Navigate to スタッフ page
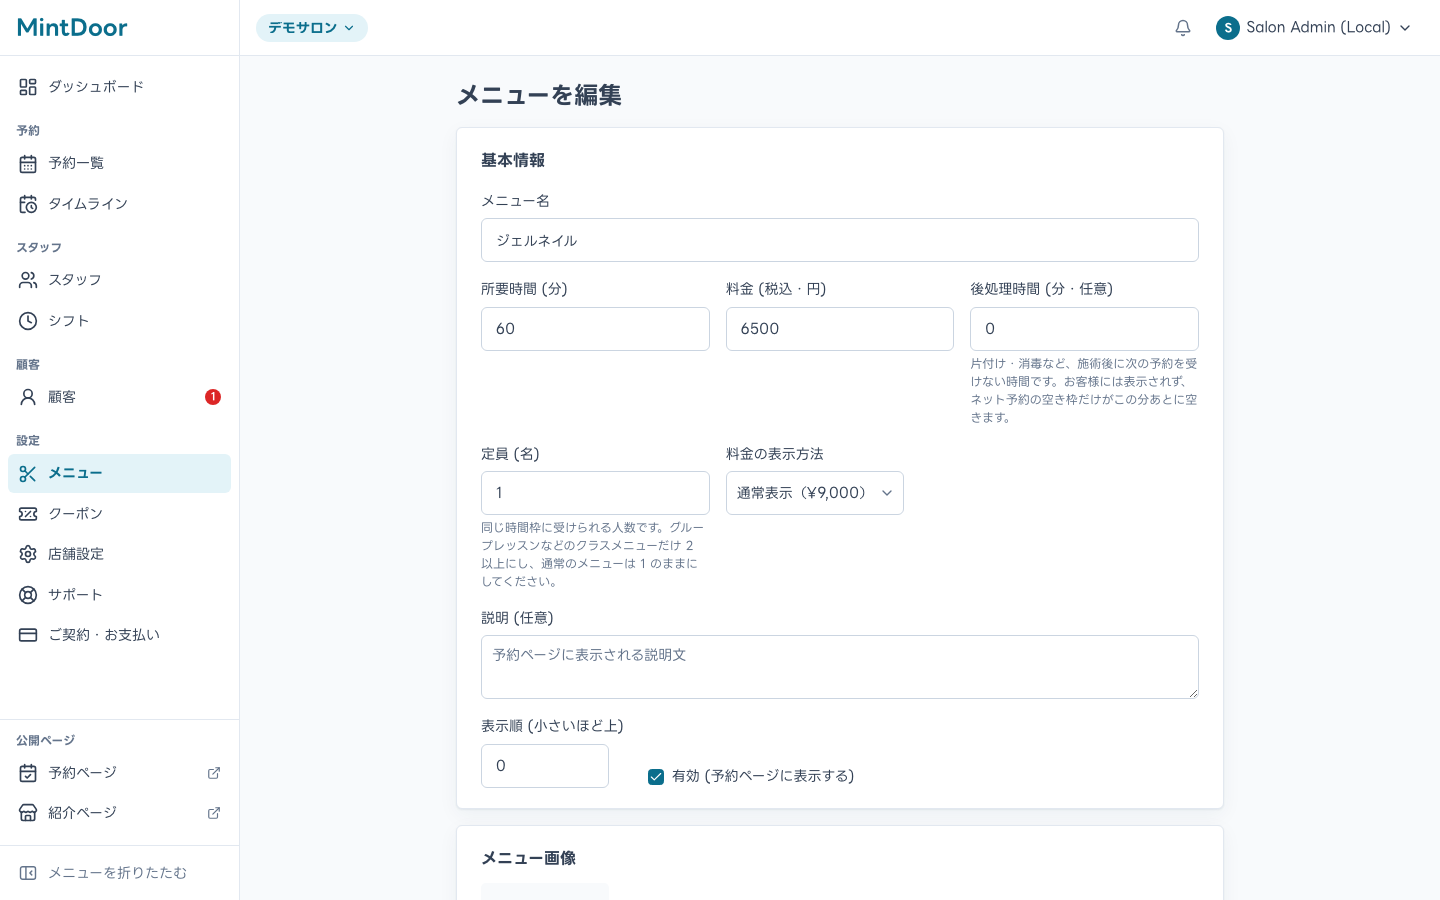 point(119,280)
